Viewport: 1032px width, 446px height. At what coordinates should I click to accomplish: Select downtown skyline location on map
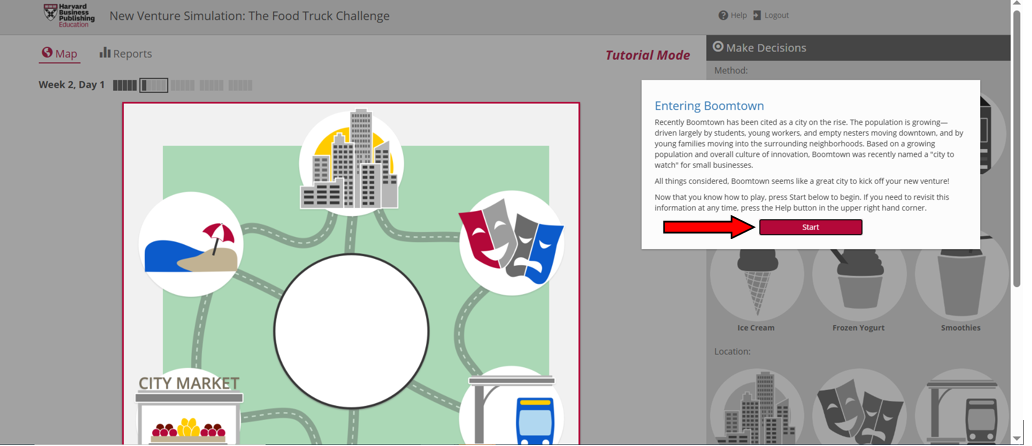pyautogui.click(x=351, y=162)
